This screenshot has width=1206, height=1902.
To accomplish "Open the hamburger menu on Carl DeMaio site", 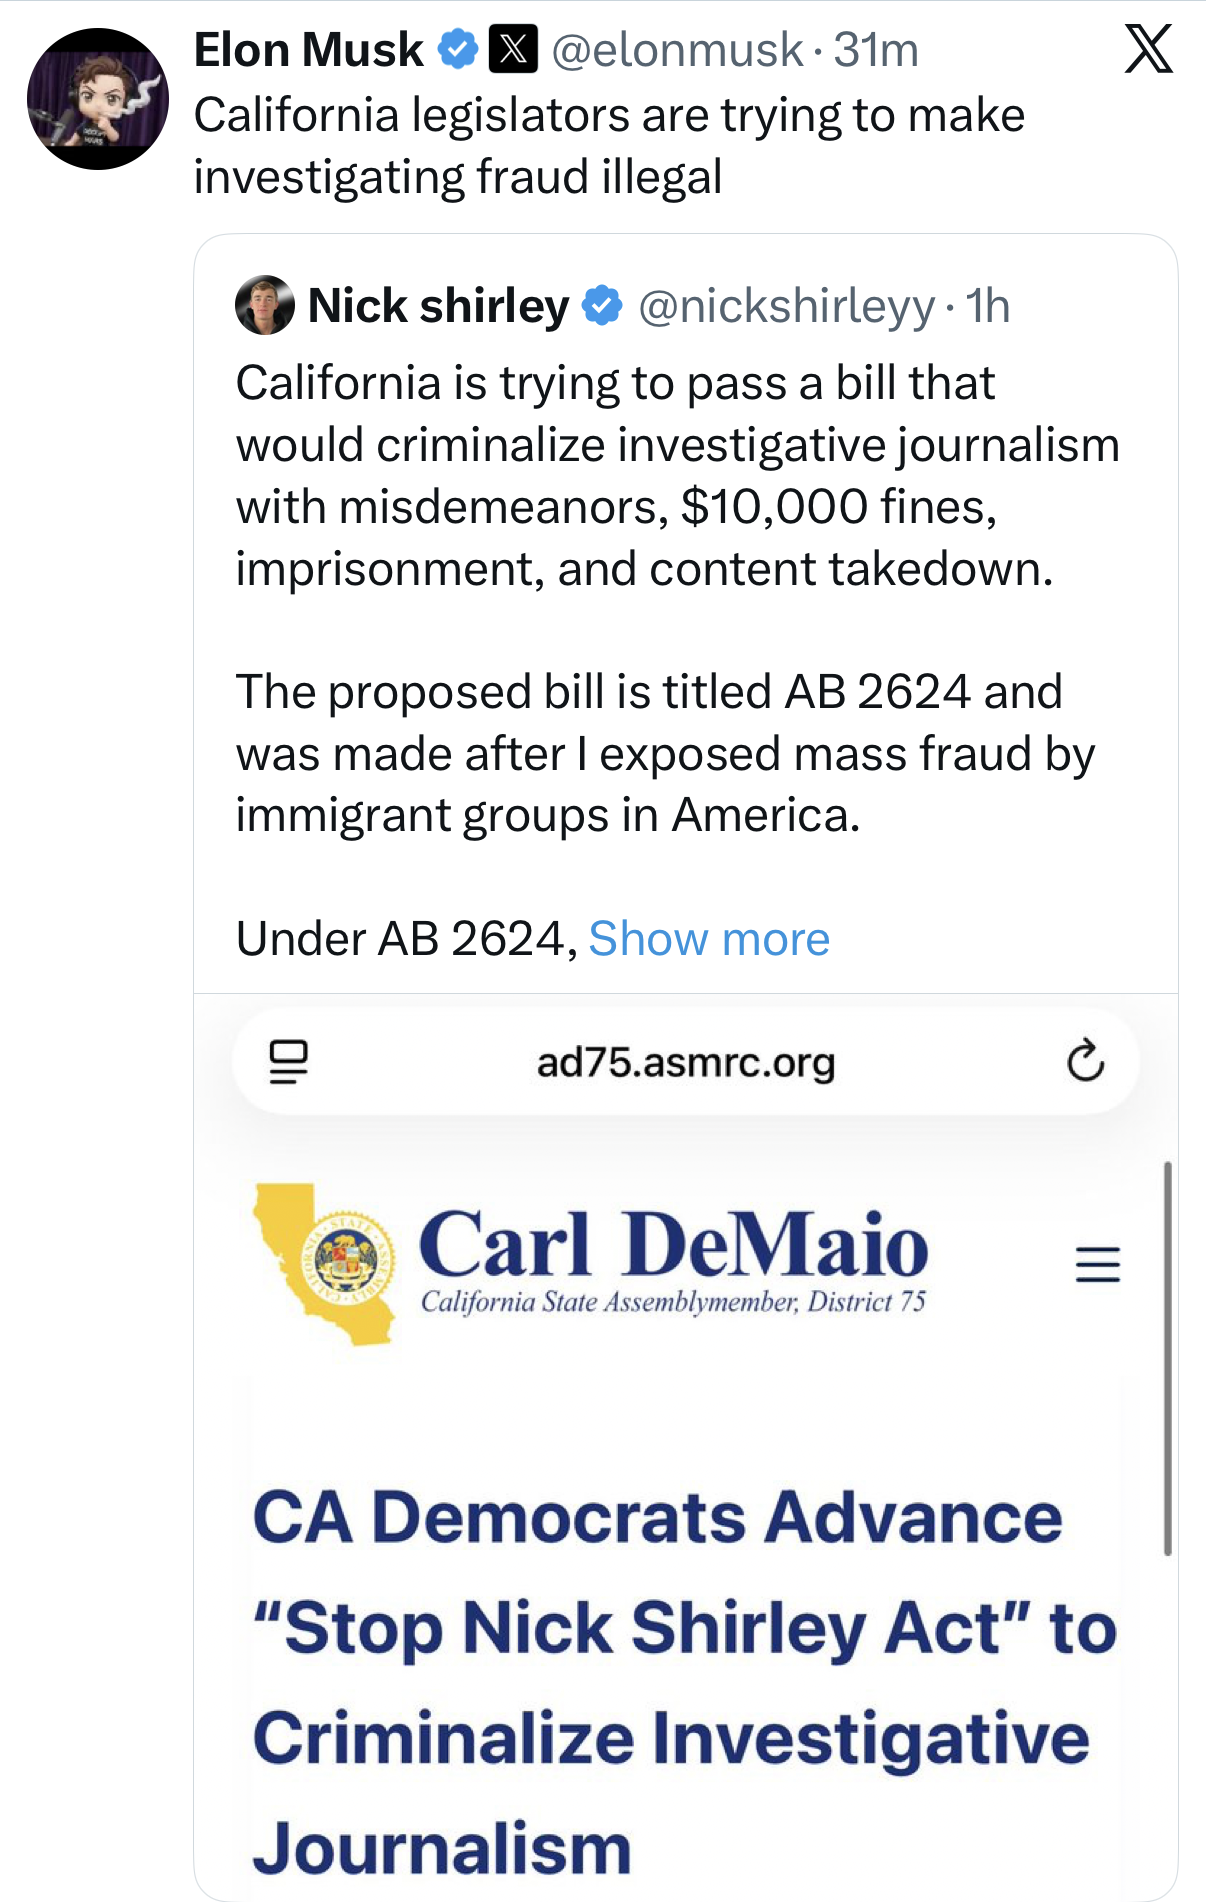I will coord(1097,1265).
